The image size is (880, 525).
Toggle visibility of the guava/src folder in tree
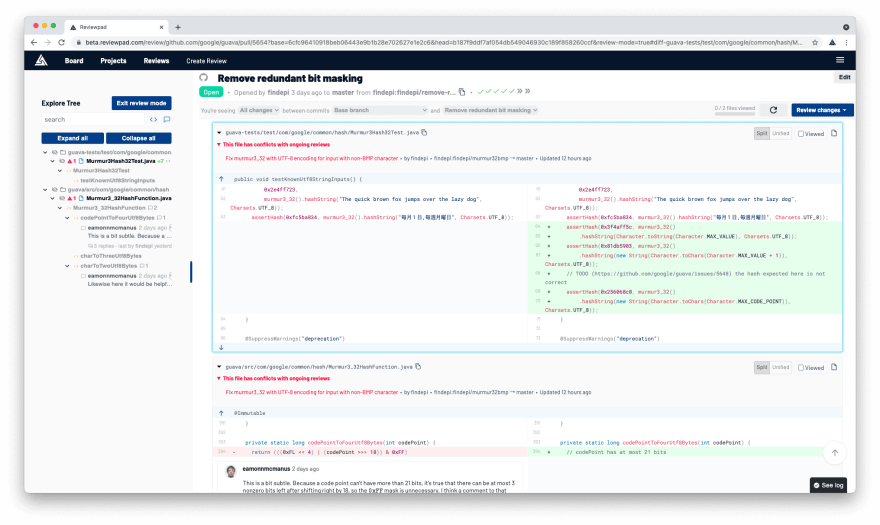(x=54, y=189)
